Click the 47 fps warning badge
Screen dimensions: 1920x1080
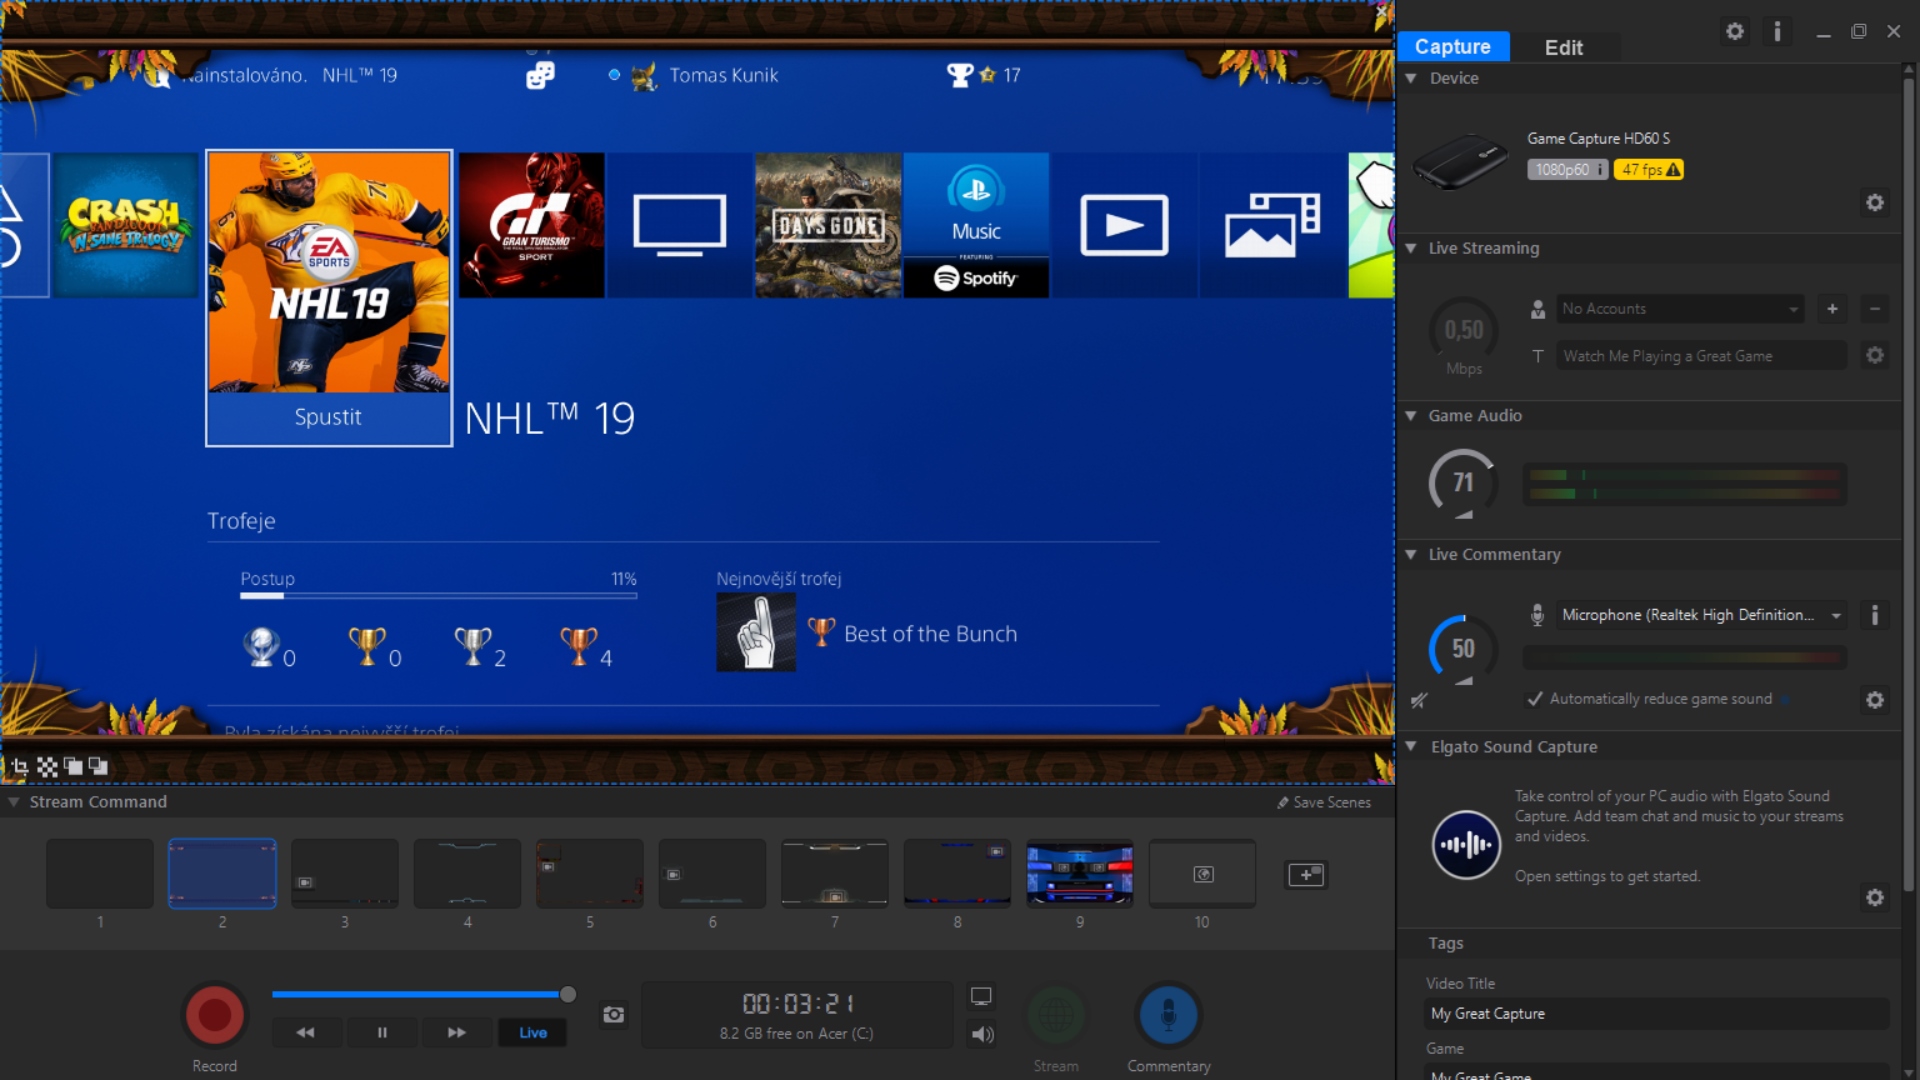[1650, 170]
